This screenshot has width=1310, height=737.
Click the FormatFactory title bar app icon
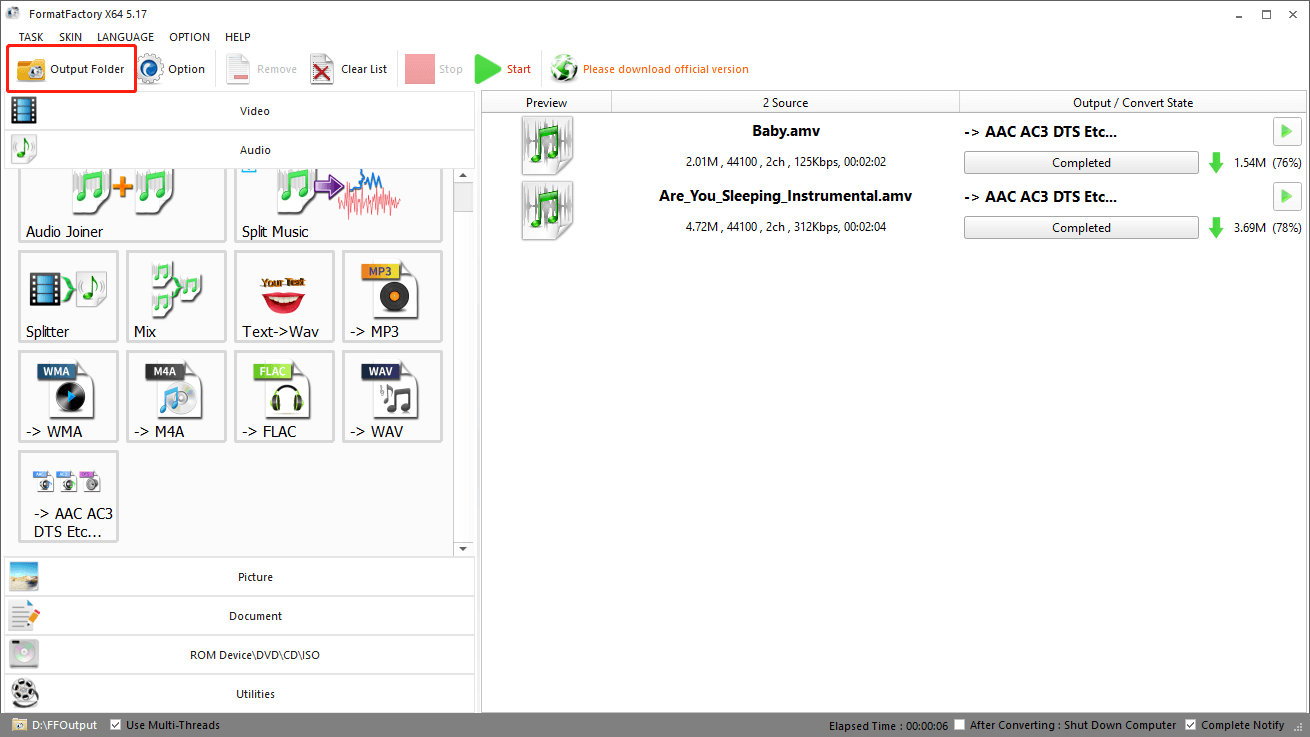(x=13, y=14)
